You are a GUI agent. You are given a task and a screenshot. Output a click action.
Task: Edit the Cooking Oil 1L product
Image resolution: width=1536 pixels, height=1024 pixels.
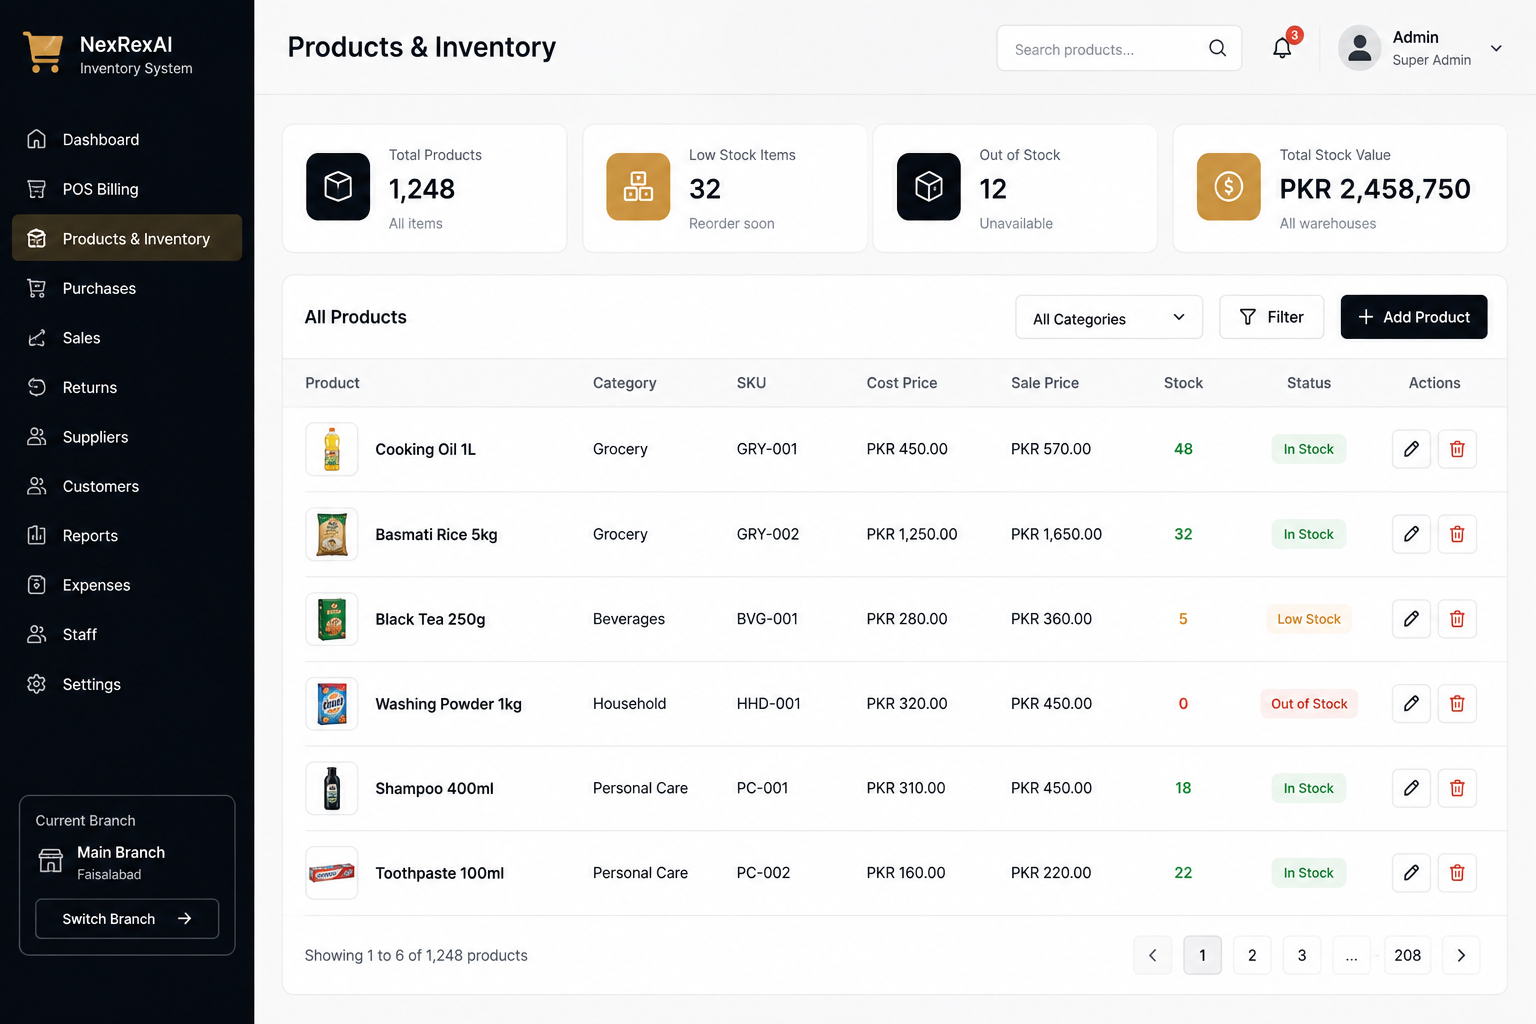(x=1411, y=449)
